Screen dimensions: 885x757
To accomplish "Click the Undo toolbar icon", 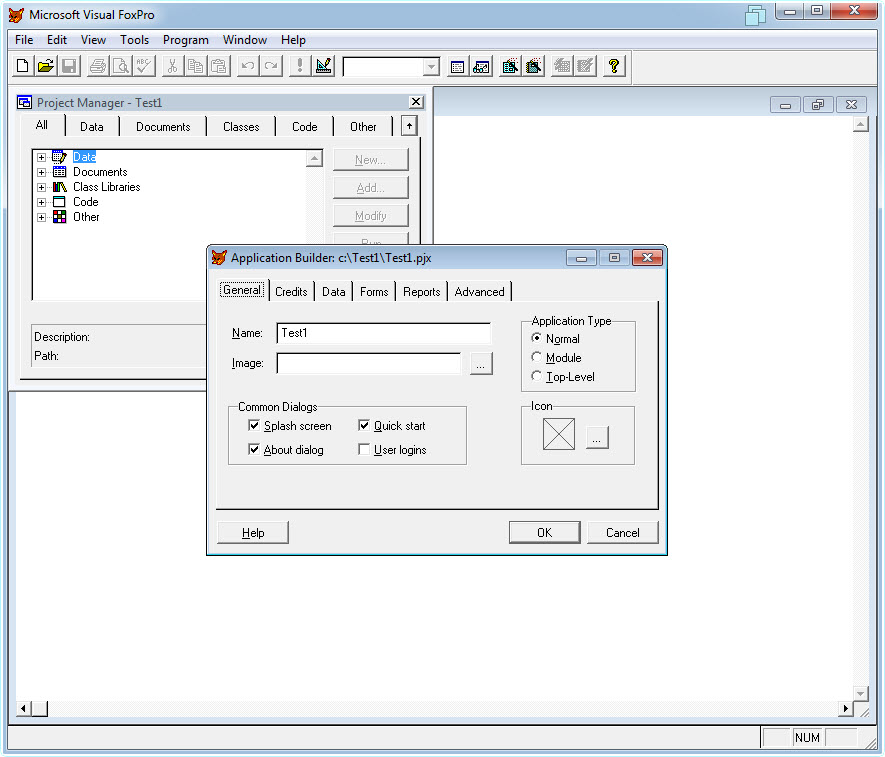I will tap(247, 66).
